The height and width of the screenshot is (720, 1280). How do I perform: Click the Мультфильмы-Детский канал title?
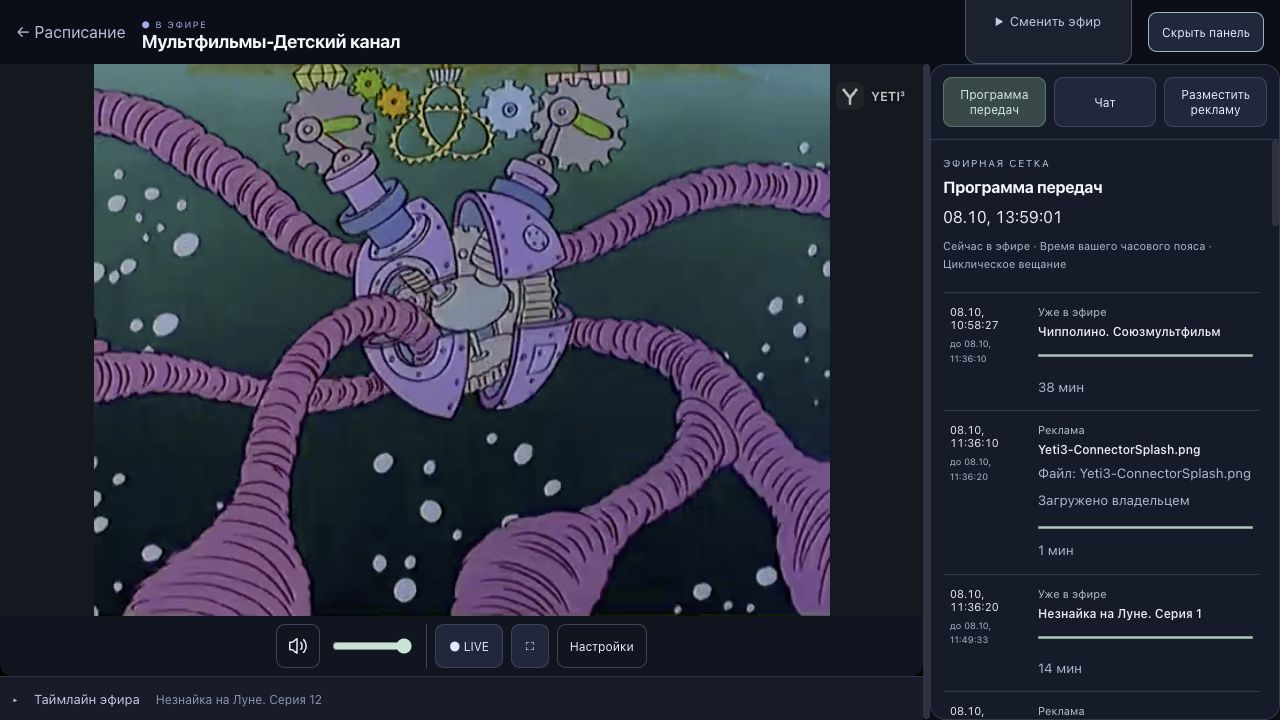pos(271,42)
